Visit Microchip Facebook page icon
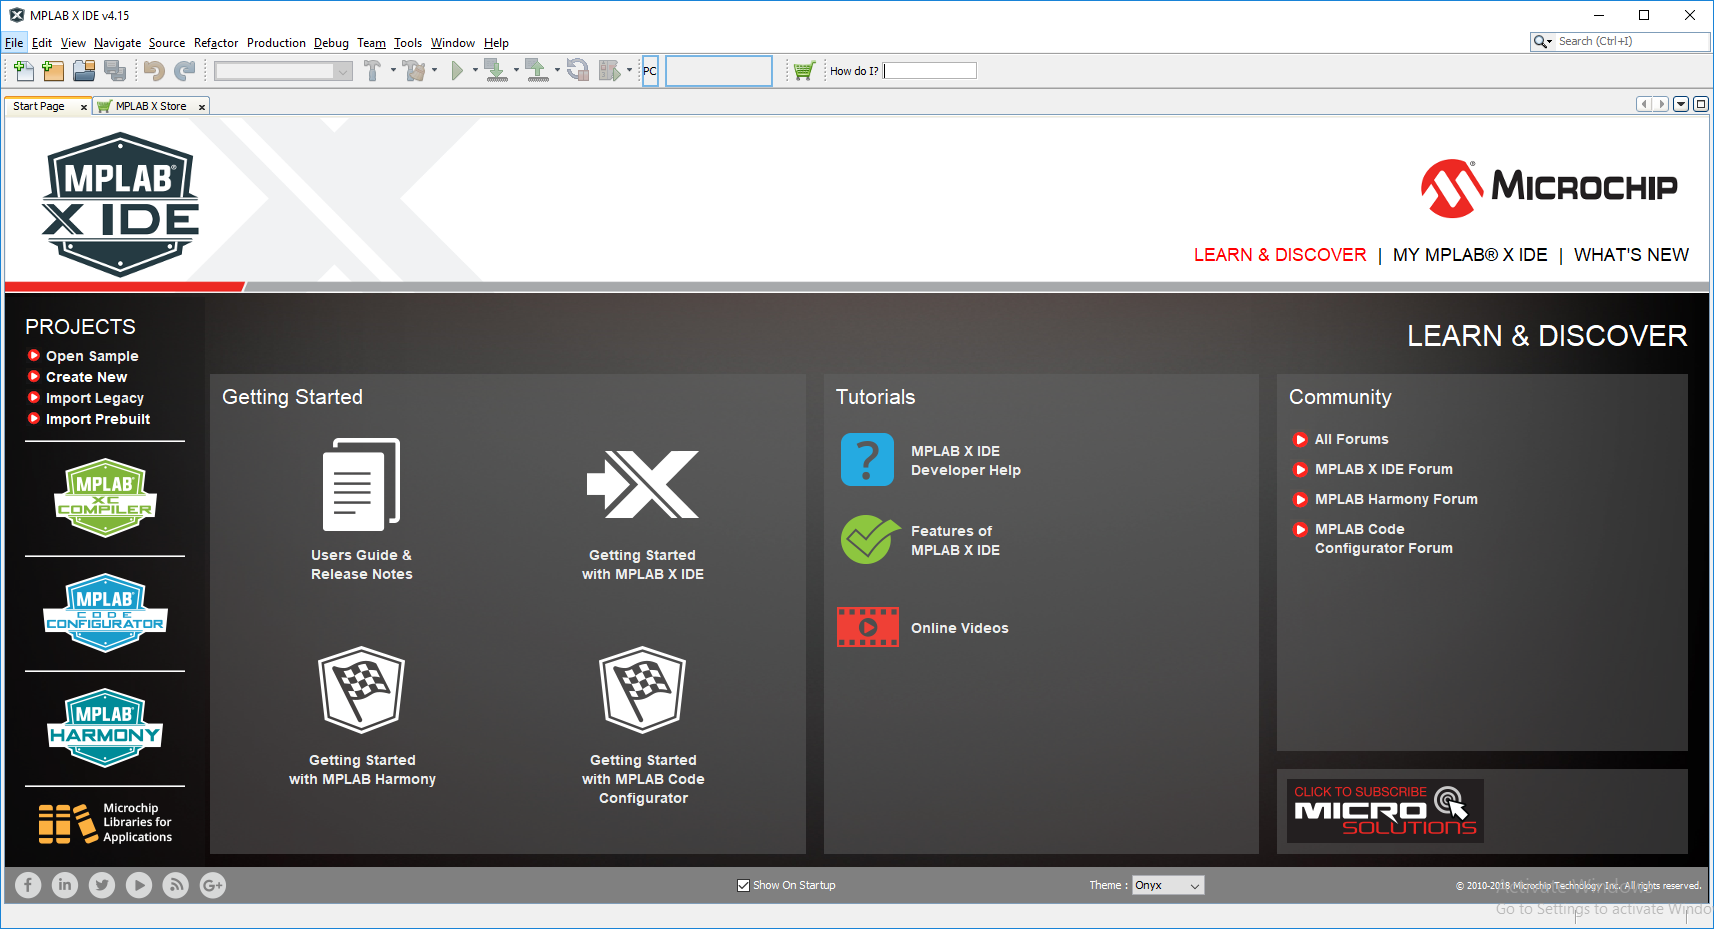The width and height of the screenshot is (1714, 929). 28,885
